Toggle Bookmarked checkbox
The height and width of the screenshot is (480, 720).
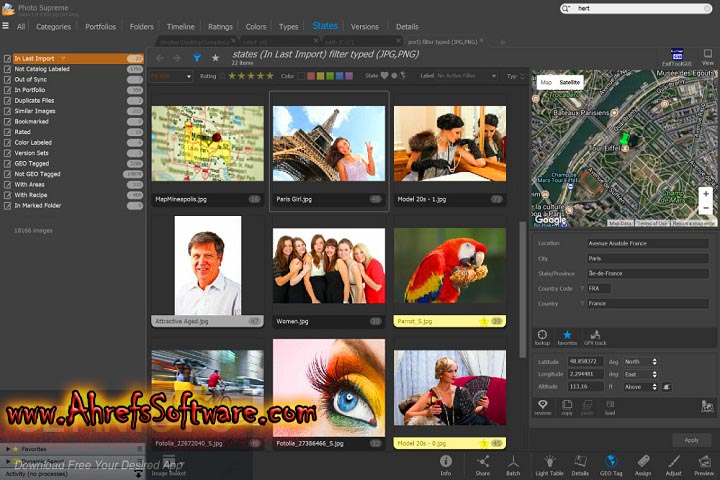point(7,122)
